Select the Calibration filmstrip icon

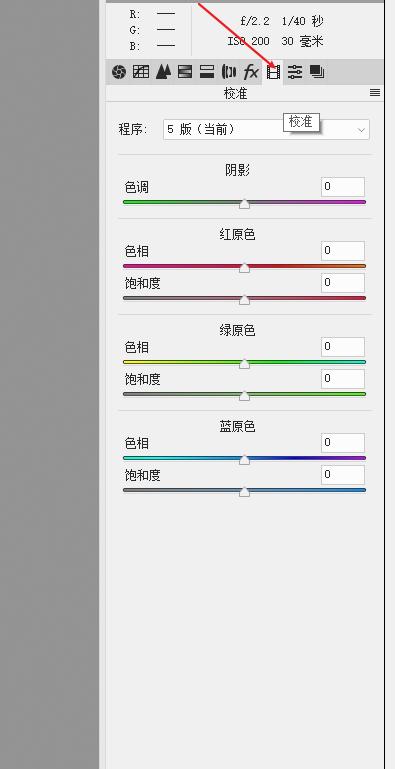pyautogui.click(x=273, y=72)
